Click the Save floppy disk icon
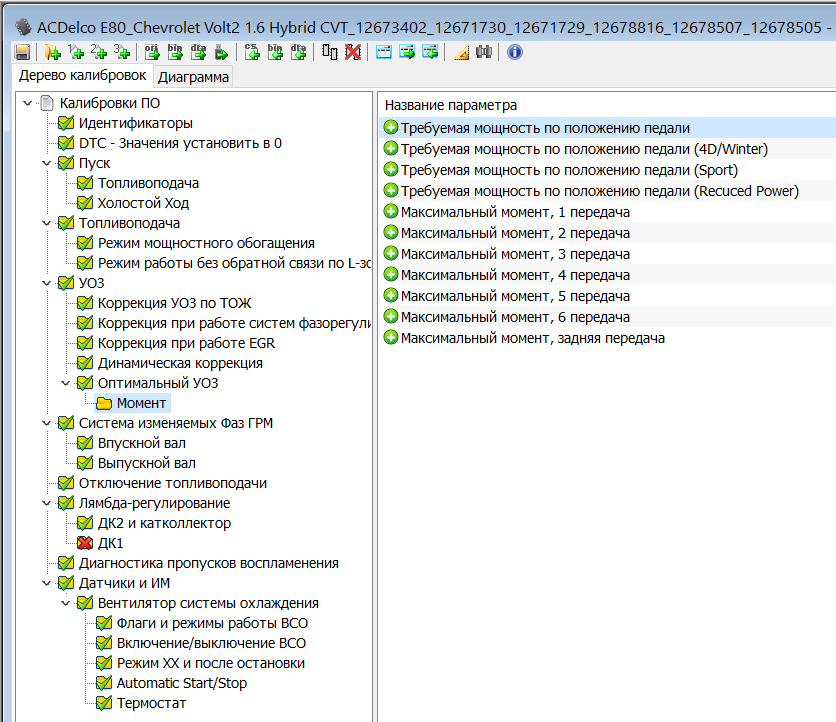The image size is (836, 722). pyautogui.click(x=22, y=52)
